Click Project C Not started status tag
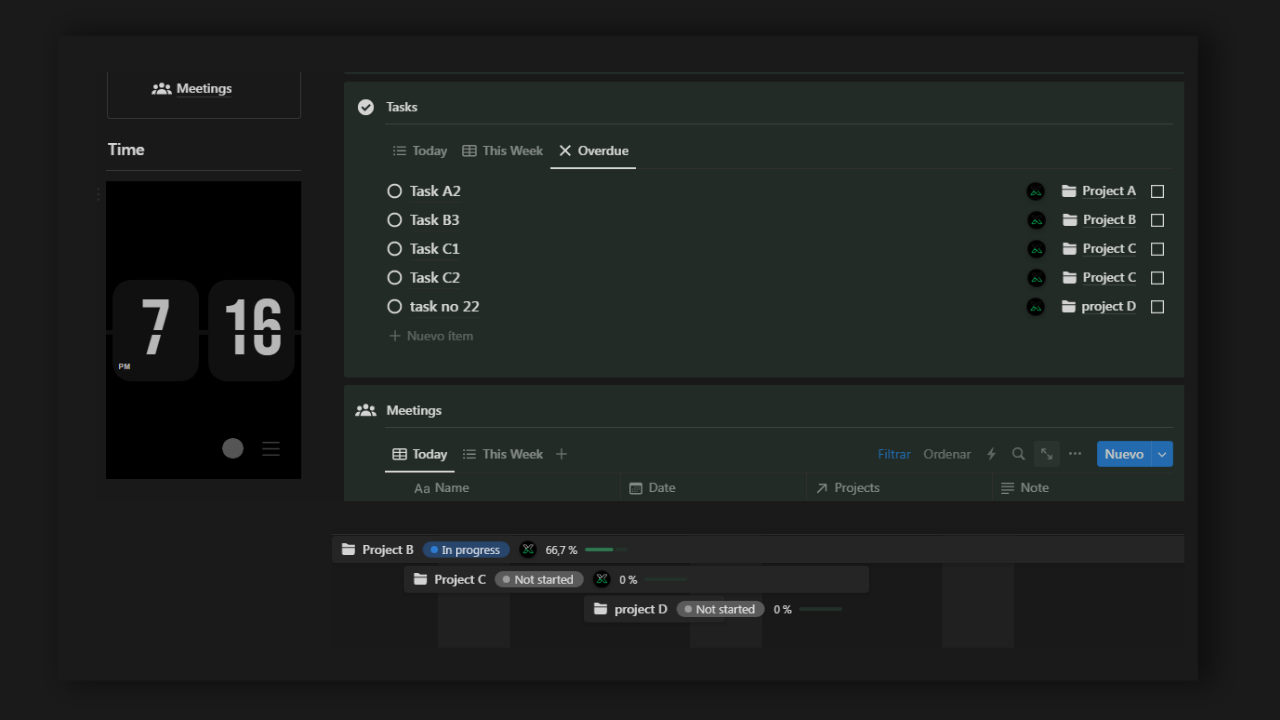1280x720 pixels. coord(538,579)
